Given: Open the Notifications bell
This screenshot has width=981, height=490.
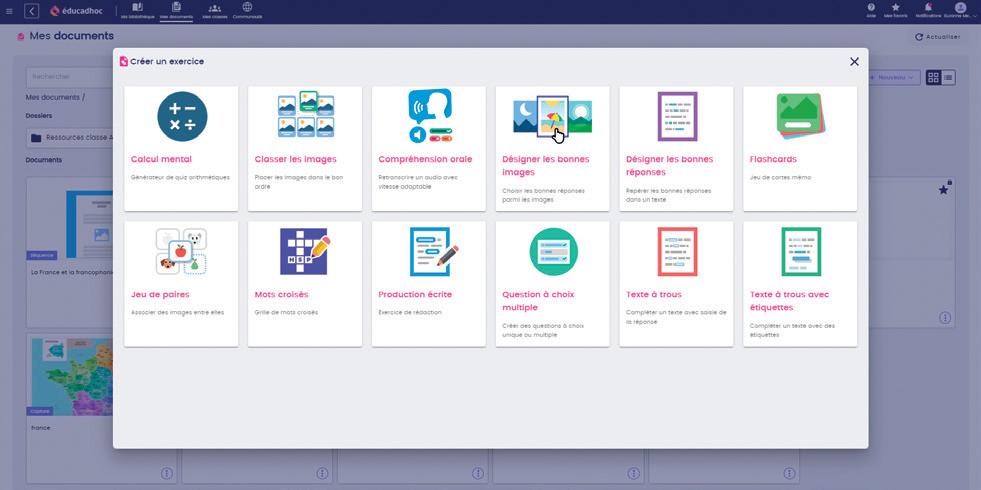Looking at the screenshot, I should 928,10.
